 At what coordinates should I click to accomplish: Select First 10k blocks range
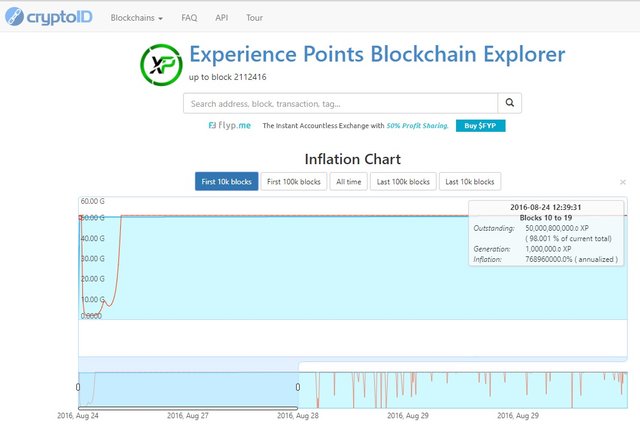click(x=226, y=182)
